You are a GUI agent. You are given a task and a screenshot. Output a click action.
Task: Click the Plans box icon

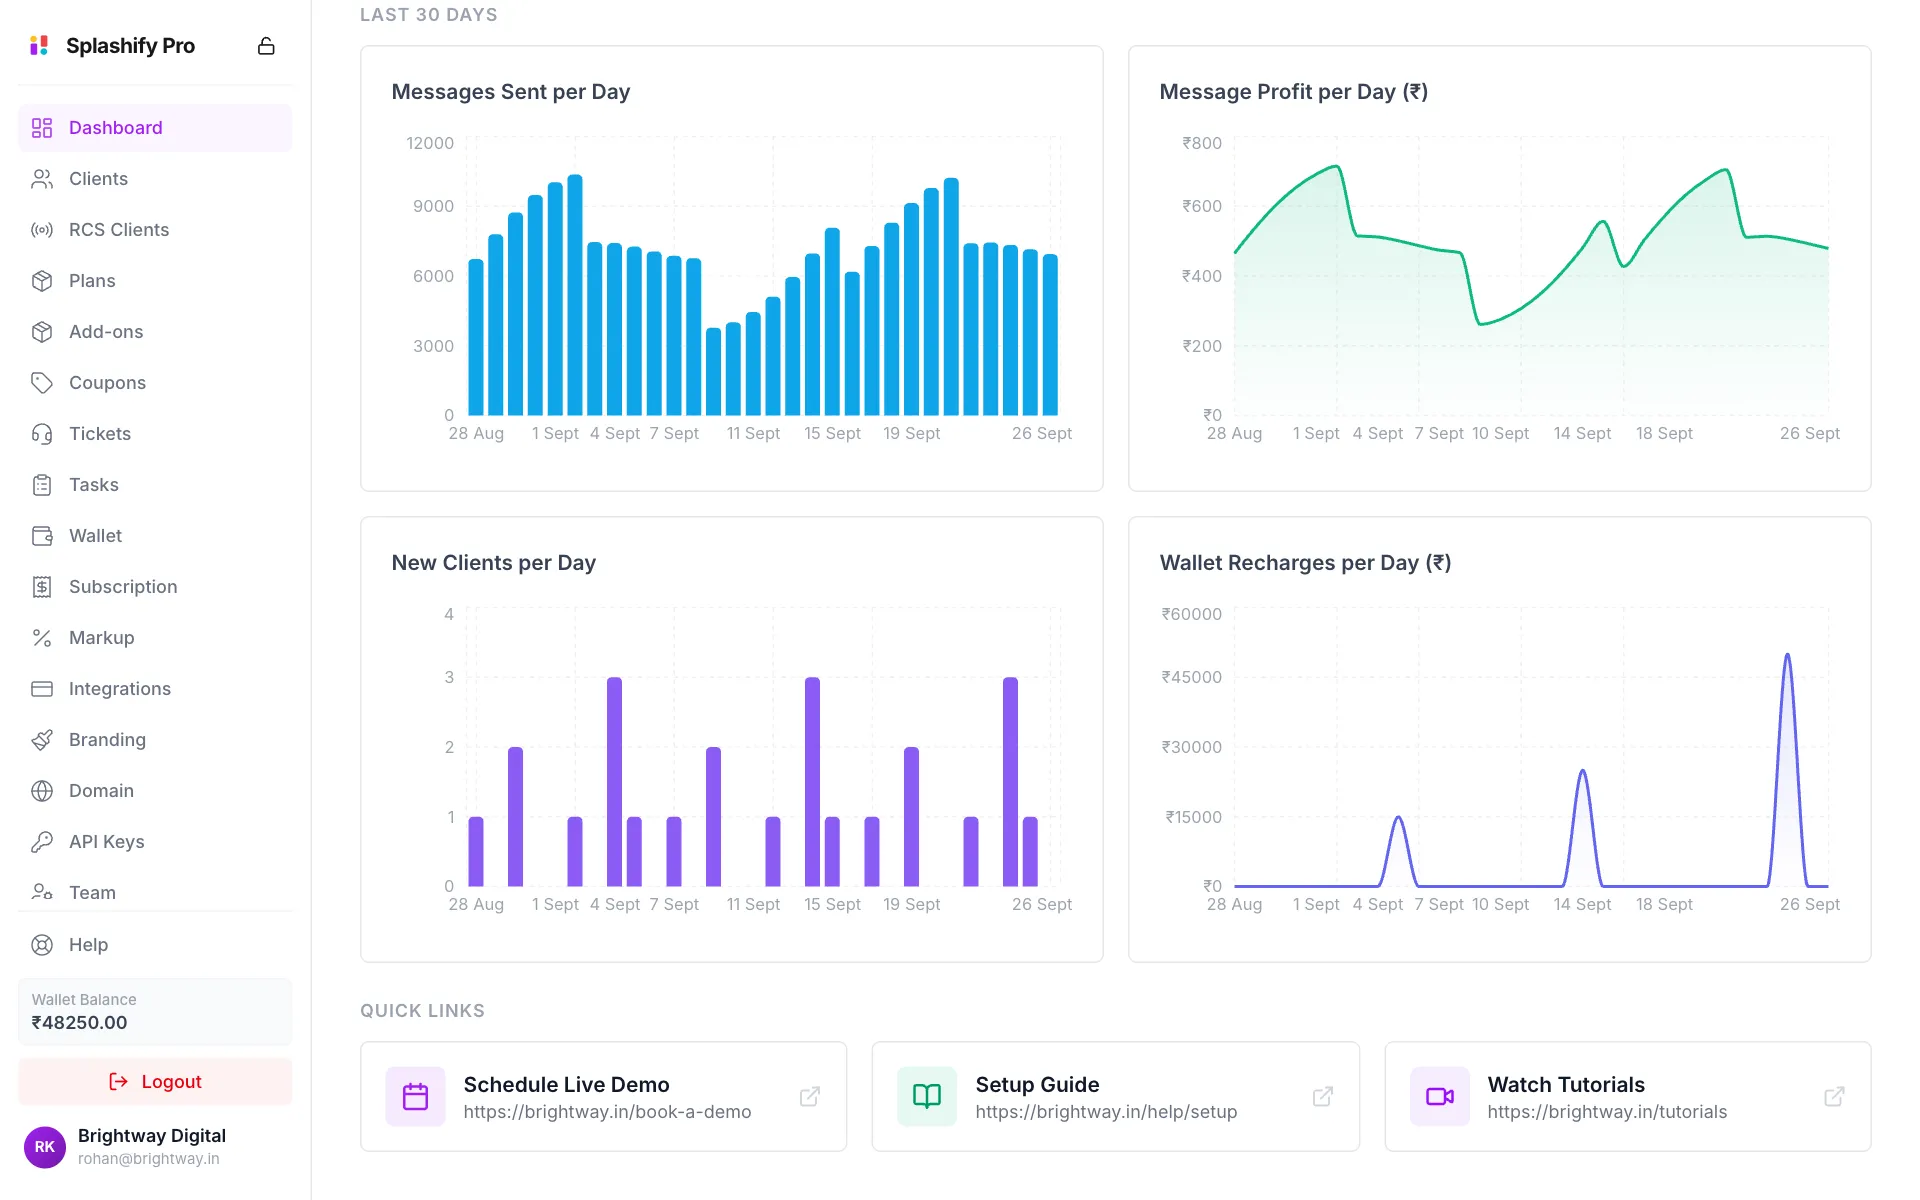42,281
